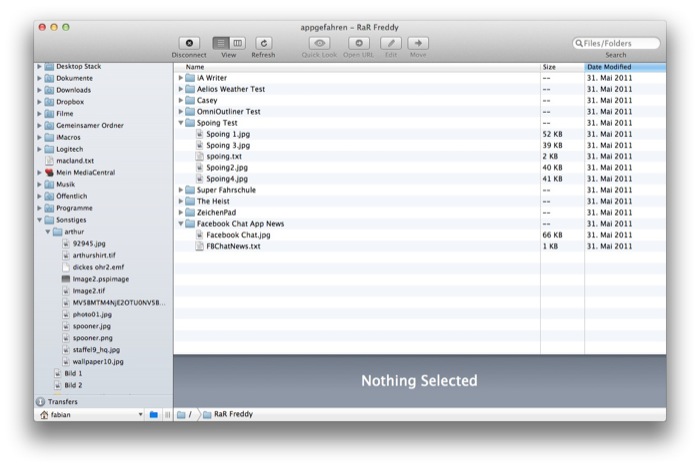Viewport: 700px width, 468px height.
Task: Switch to column view mode
Action: click(x=237, y=43)
